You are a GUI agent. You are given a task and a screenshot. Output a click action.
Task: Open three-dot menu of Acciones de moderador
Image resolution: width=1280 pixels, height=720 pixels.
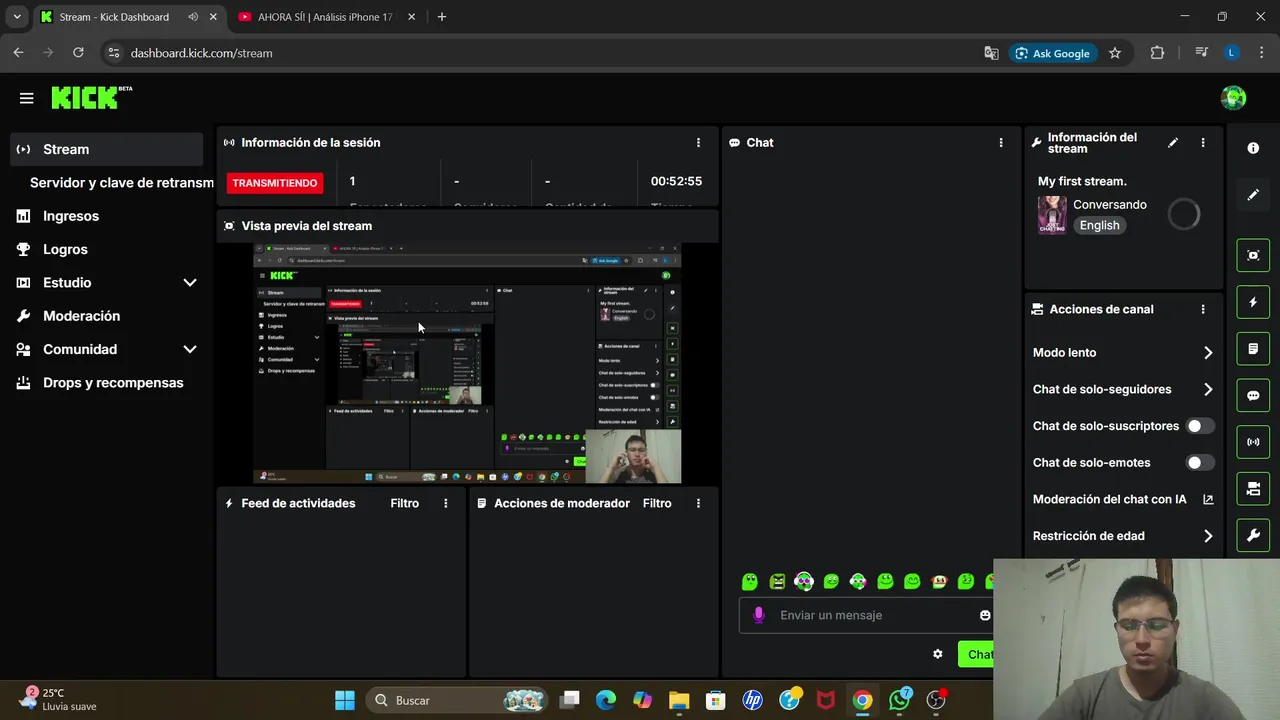pos(698,503)
